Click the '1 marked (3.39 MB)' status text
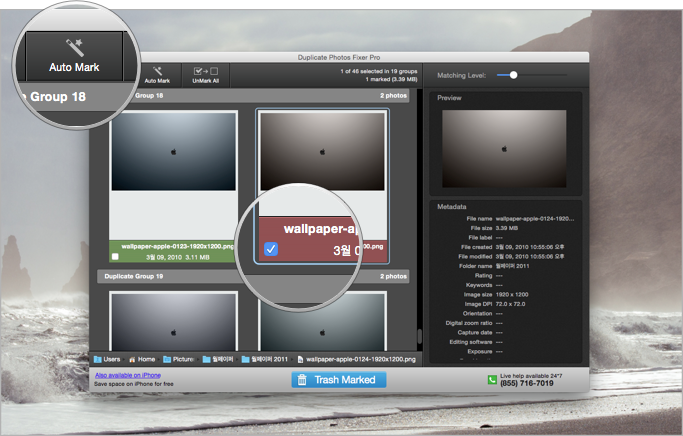Screen dimensions: 683x436 [391, 79]
